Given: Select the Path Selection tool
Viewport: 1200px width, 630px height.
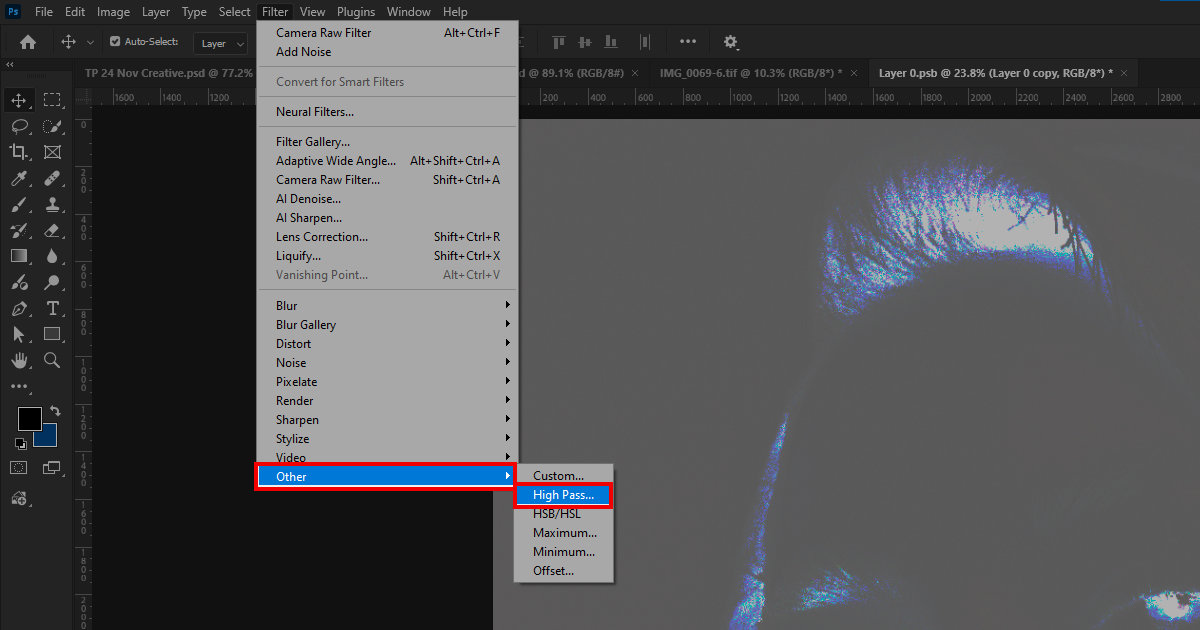Looking at the screenshot, I should 19,334.
